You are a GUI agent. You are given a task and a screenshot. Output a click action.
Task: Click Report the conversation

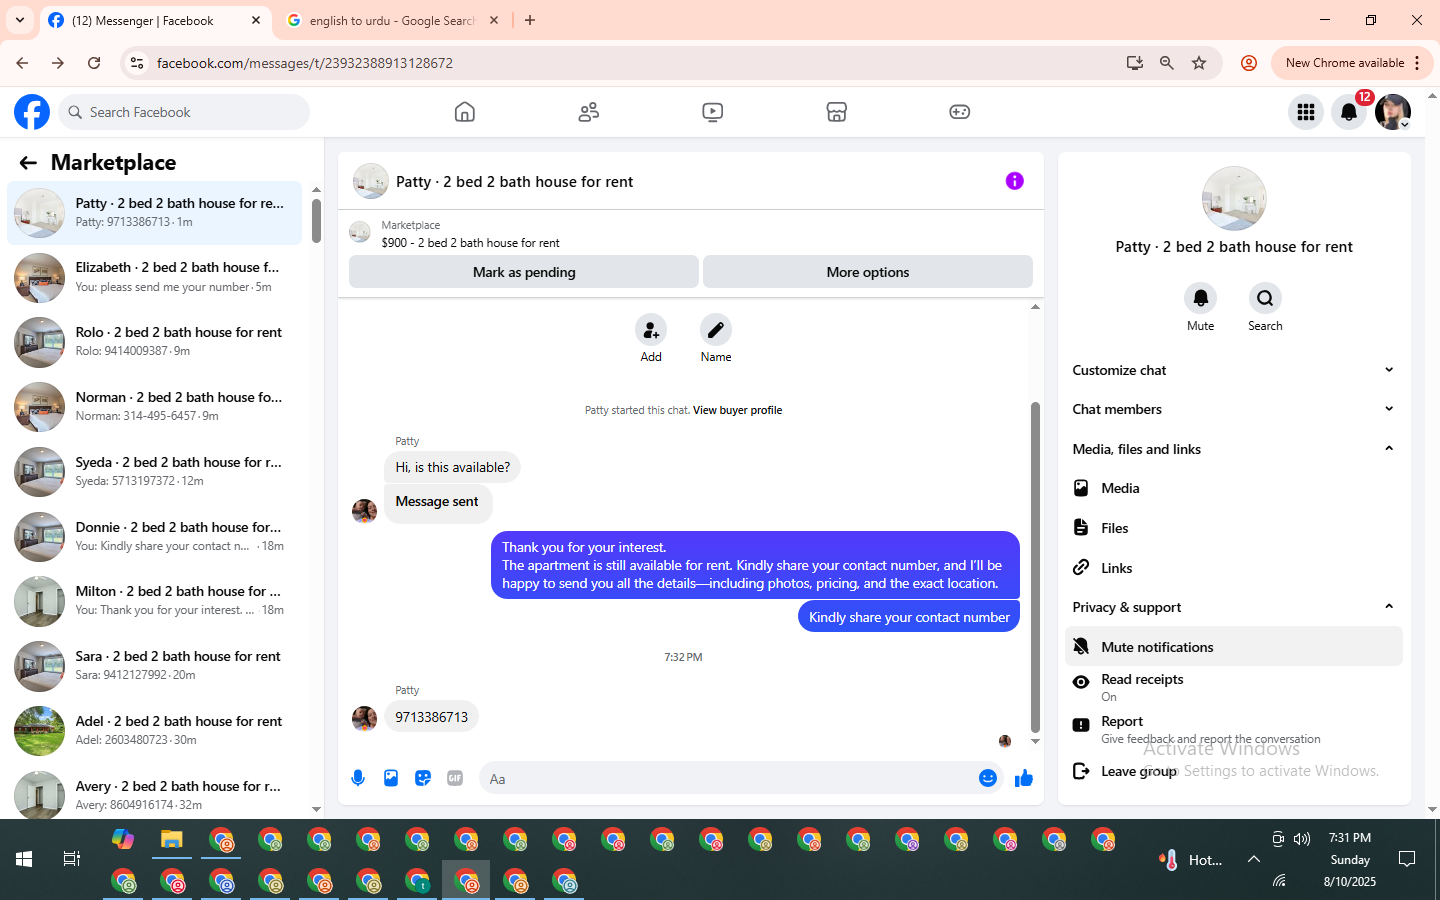coord(1233,729)
